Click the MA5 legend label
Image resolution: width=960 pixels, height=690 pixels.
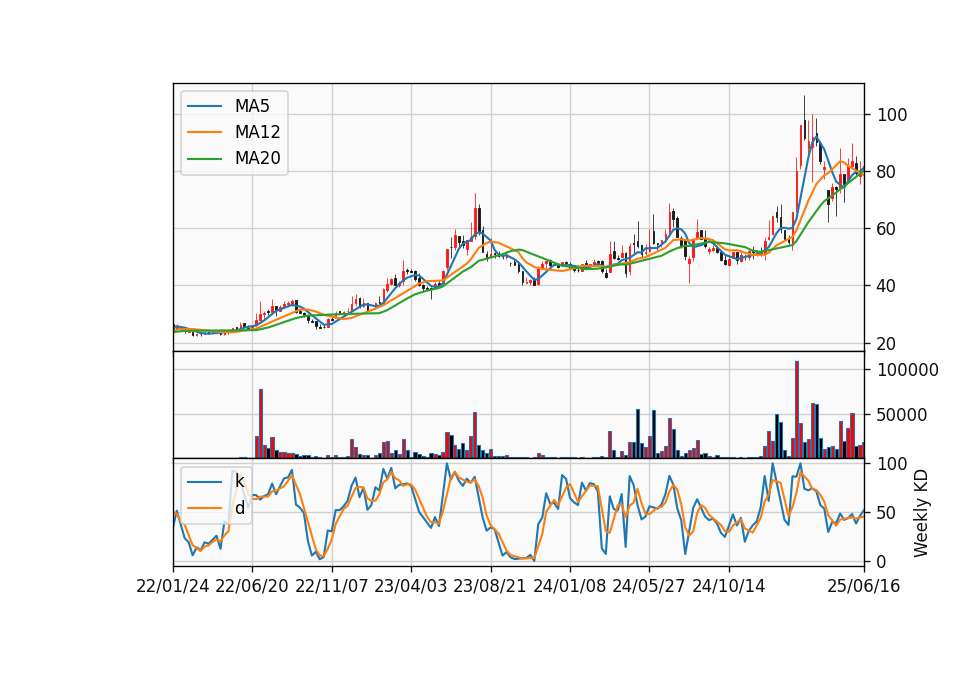tap(252, 106)
